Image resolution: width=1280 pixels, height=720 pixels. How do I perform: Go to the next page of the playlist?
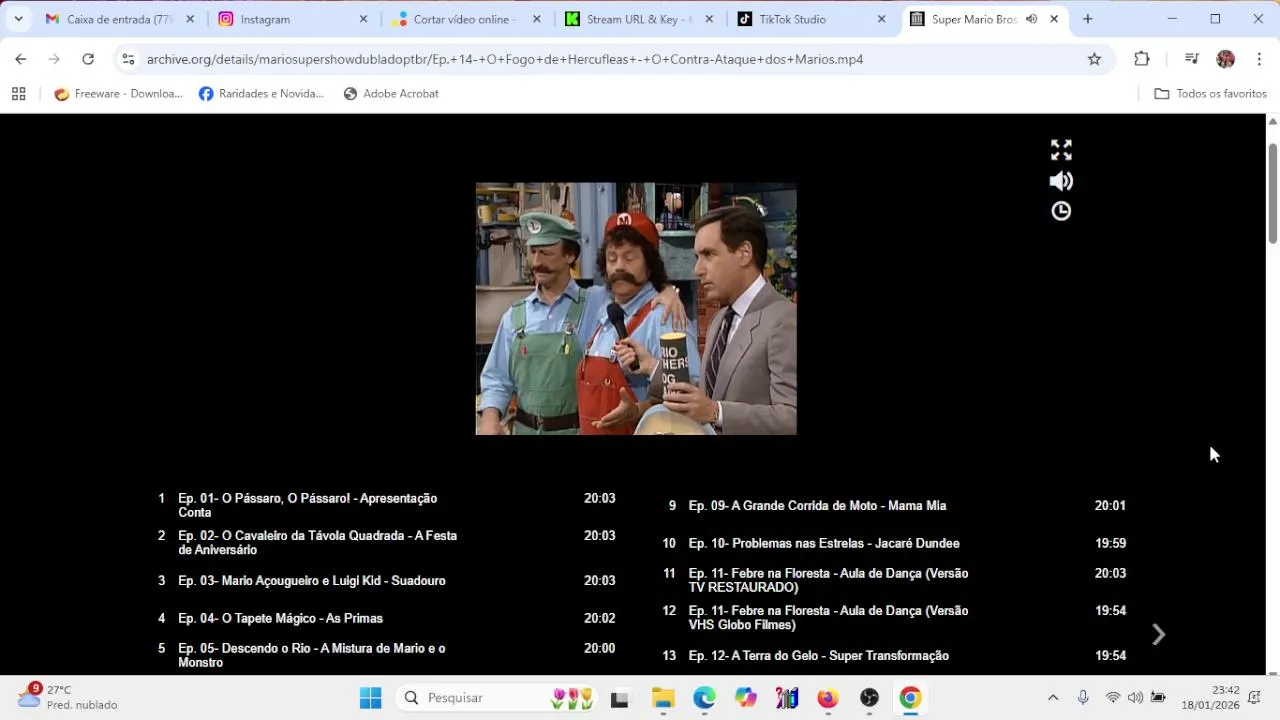tap(1158, 635)
